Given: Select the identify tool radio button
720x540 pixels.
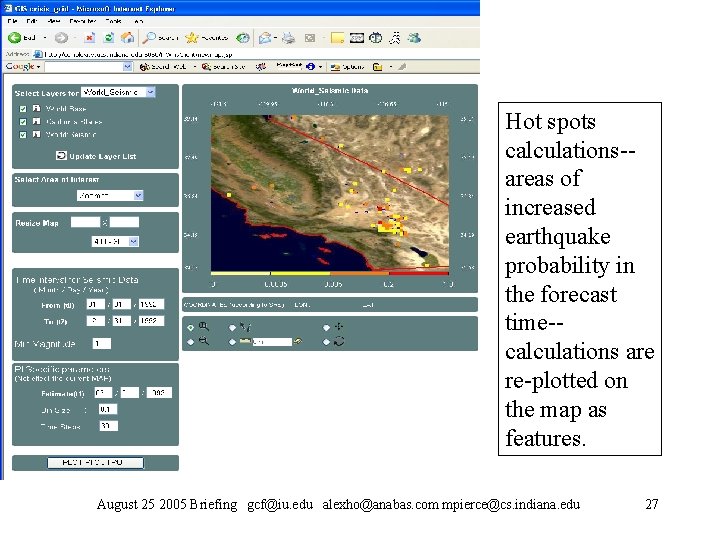Looking at the screenshot, I should click(232, 327).
